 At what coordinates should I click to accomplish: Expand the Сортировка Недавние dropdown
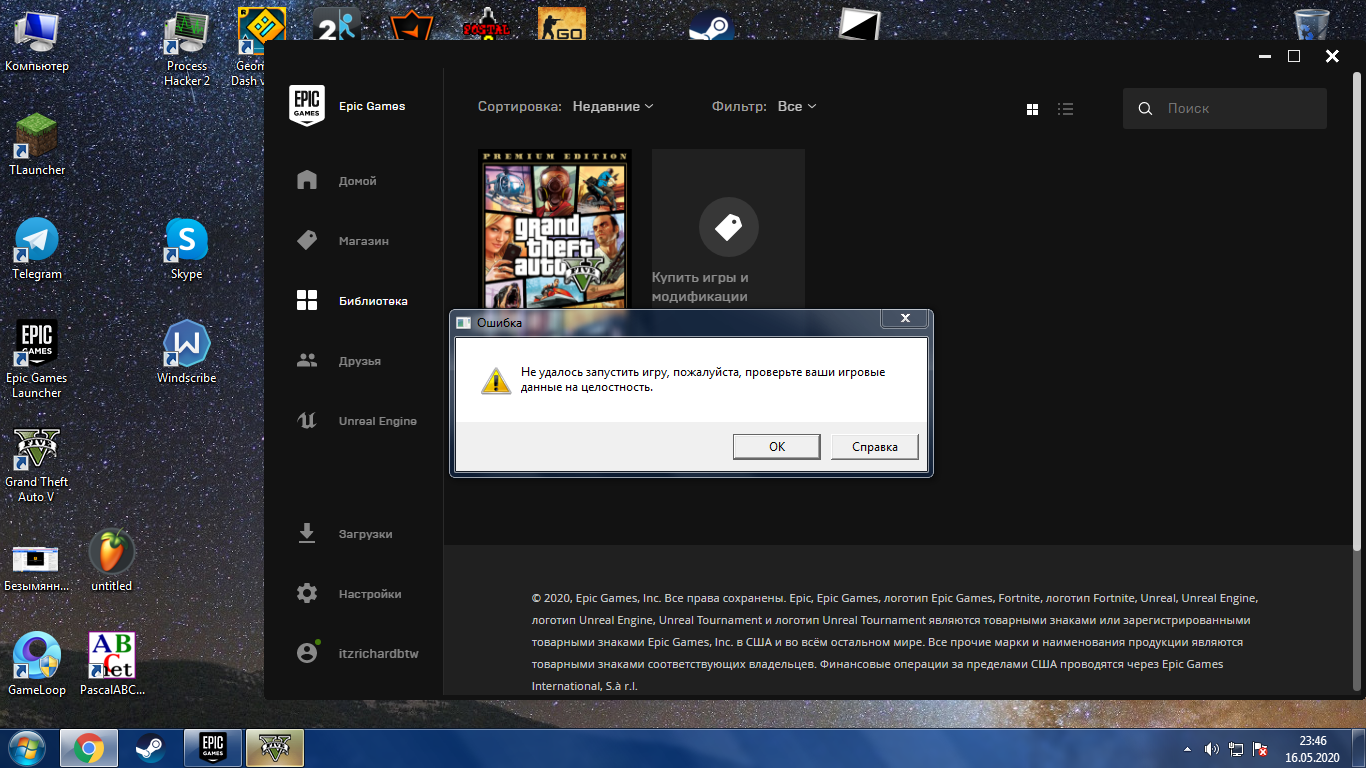(x=613, y=106)
